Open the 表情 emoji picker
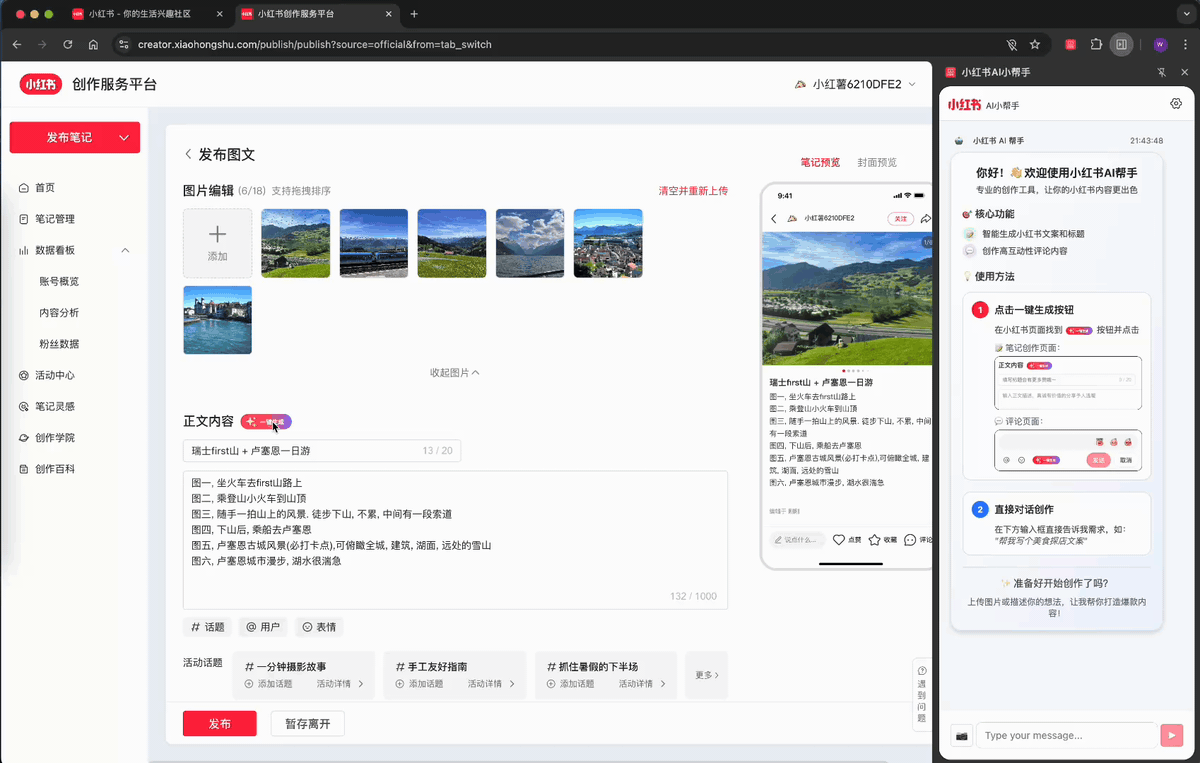Screen dimensions: 1200x763 (319, 627)
